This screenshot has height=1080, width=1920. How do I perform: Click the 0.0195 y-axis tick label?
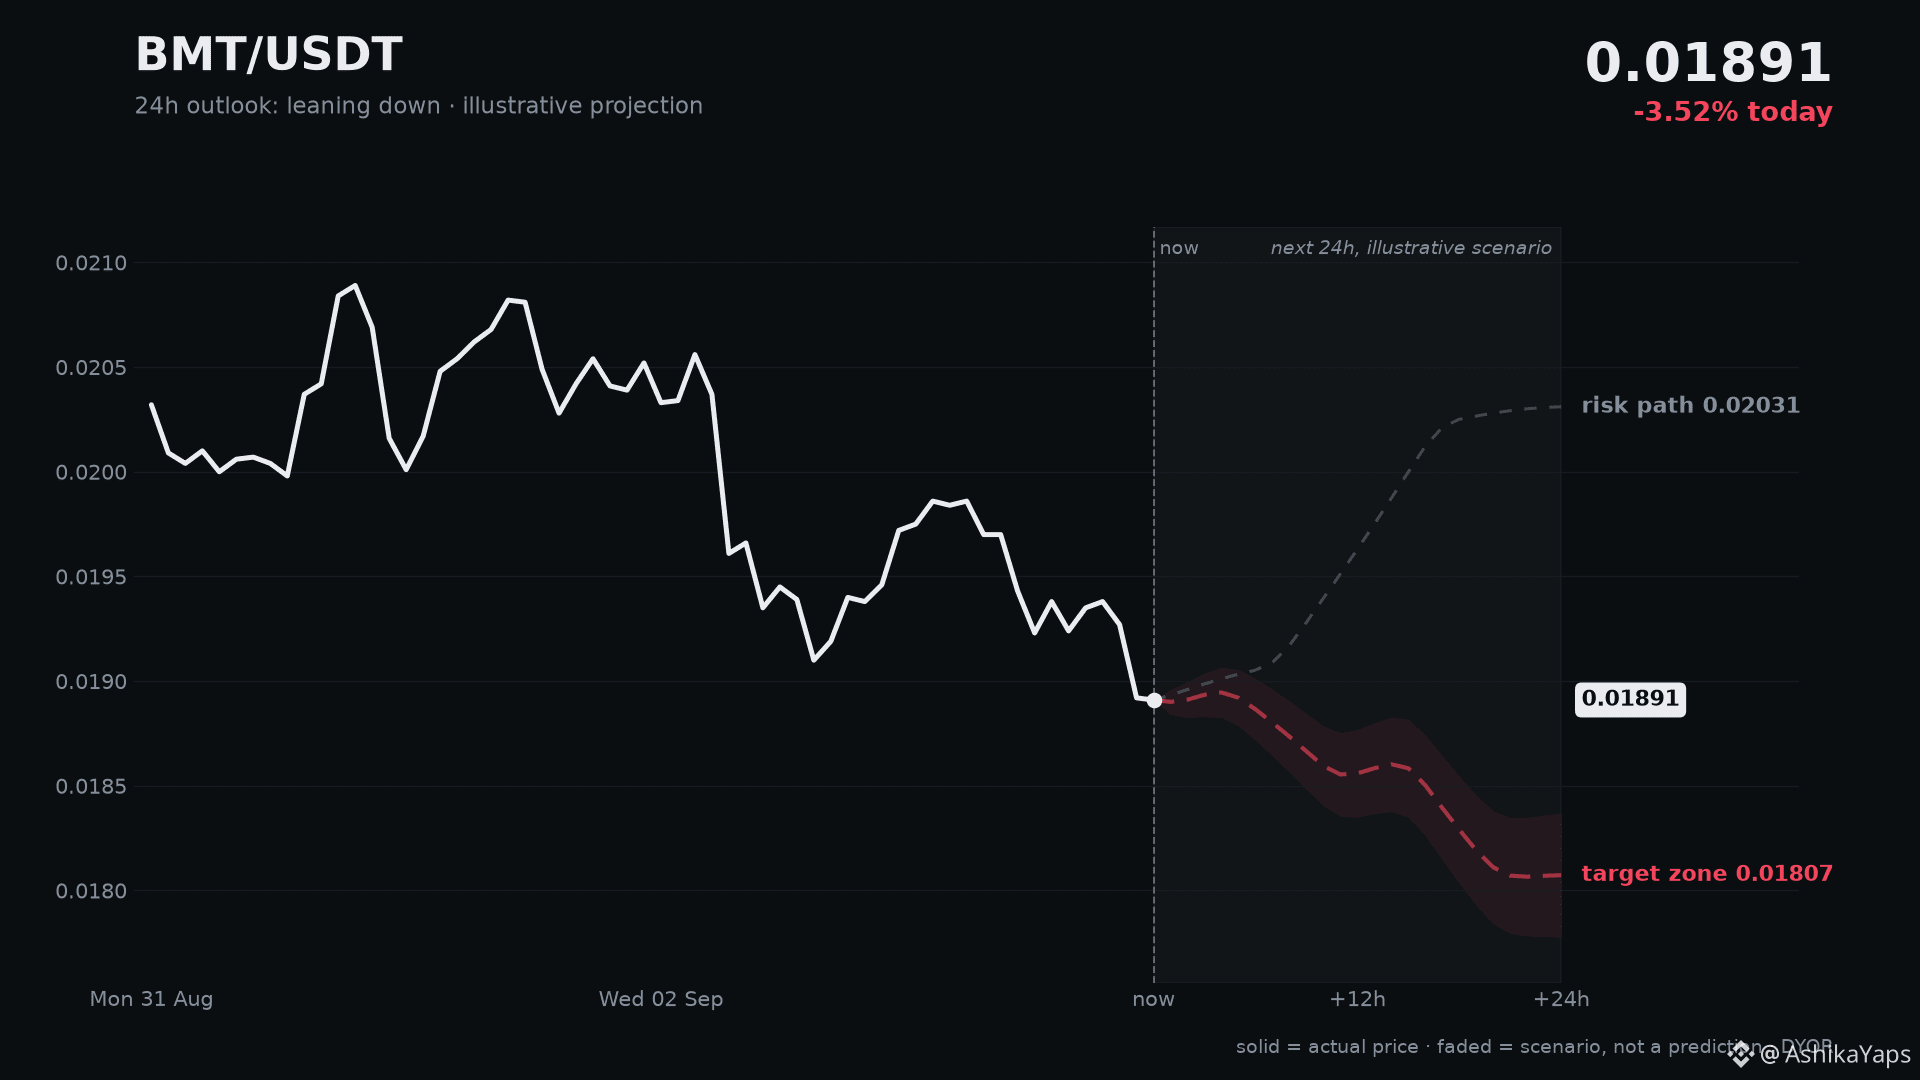tap(91, 577)
